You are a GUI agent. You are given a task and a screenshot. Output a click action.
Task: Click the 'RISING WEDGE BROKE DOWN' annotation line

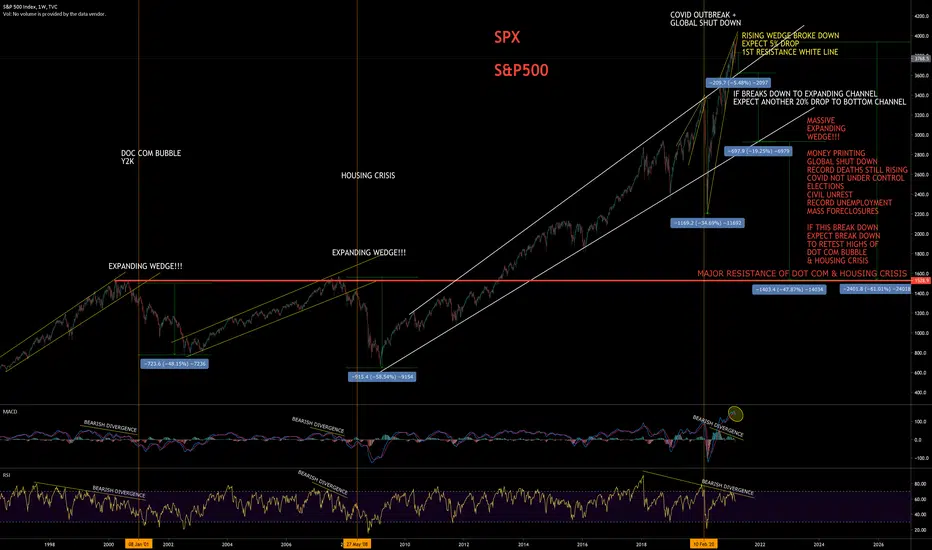coord(790,36)
